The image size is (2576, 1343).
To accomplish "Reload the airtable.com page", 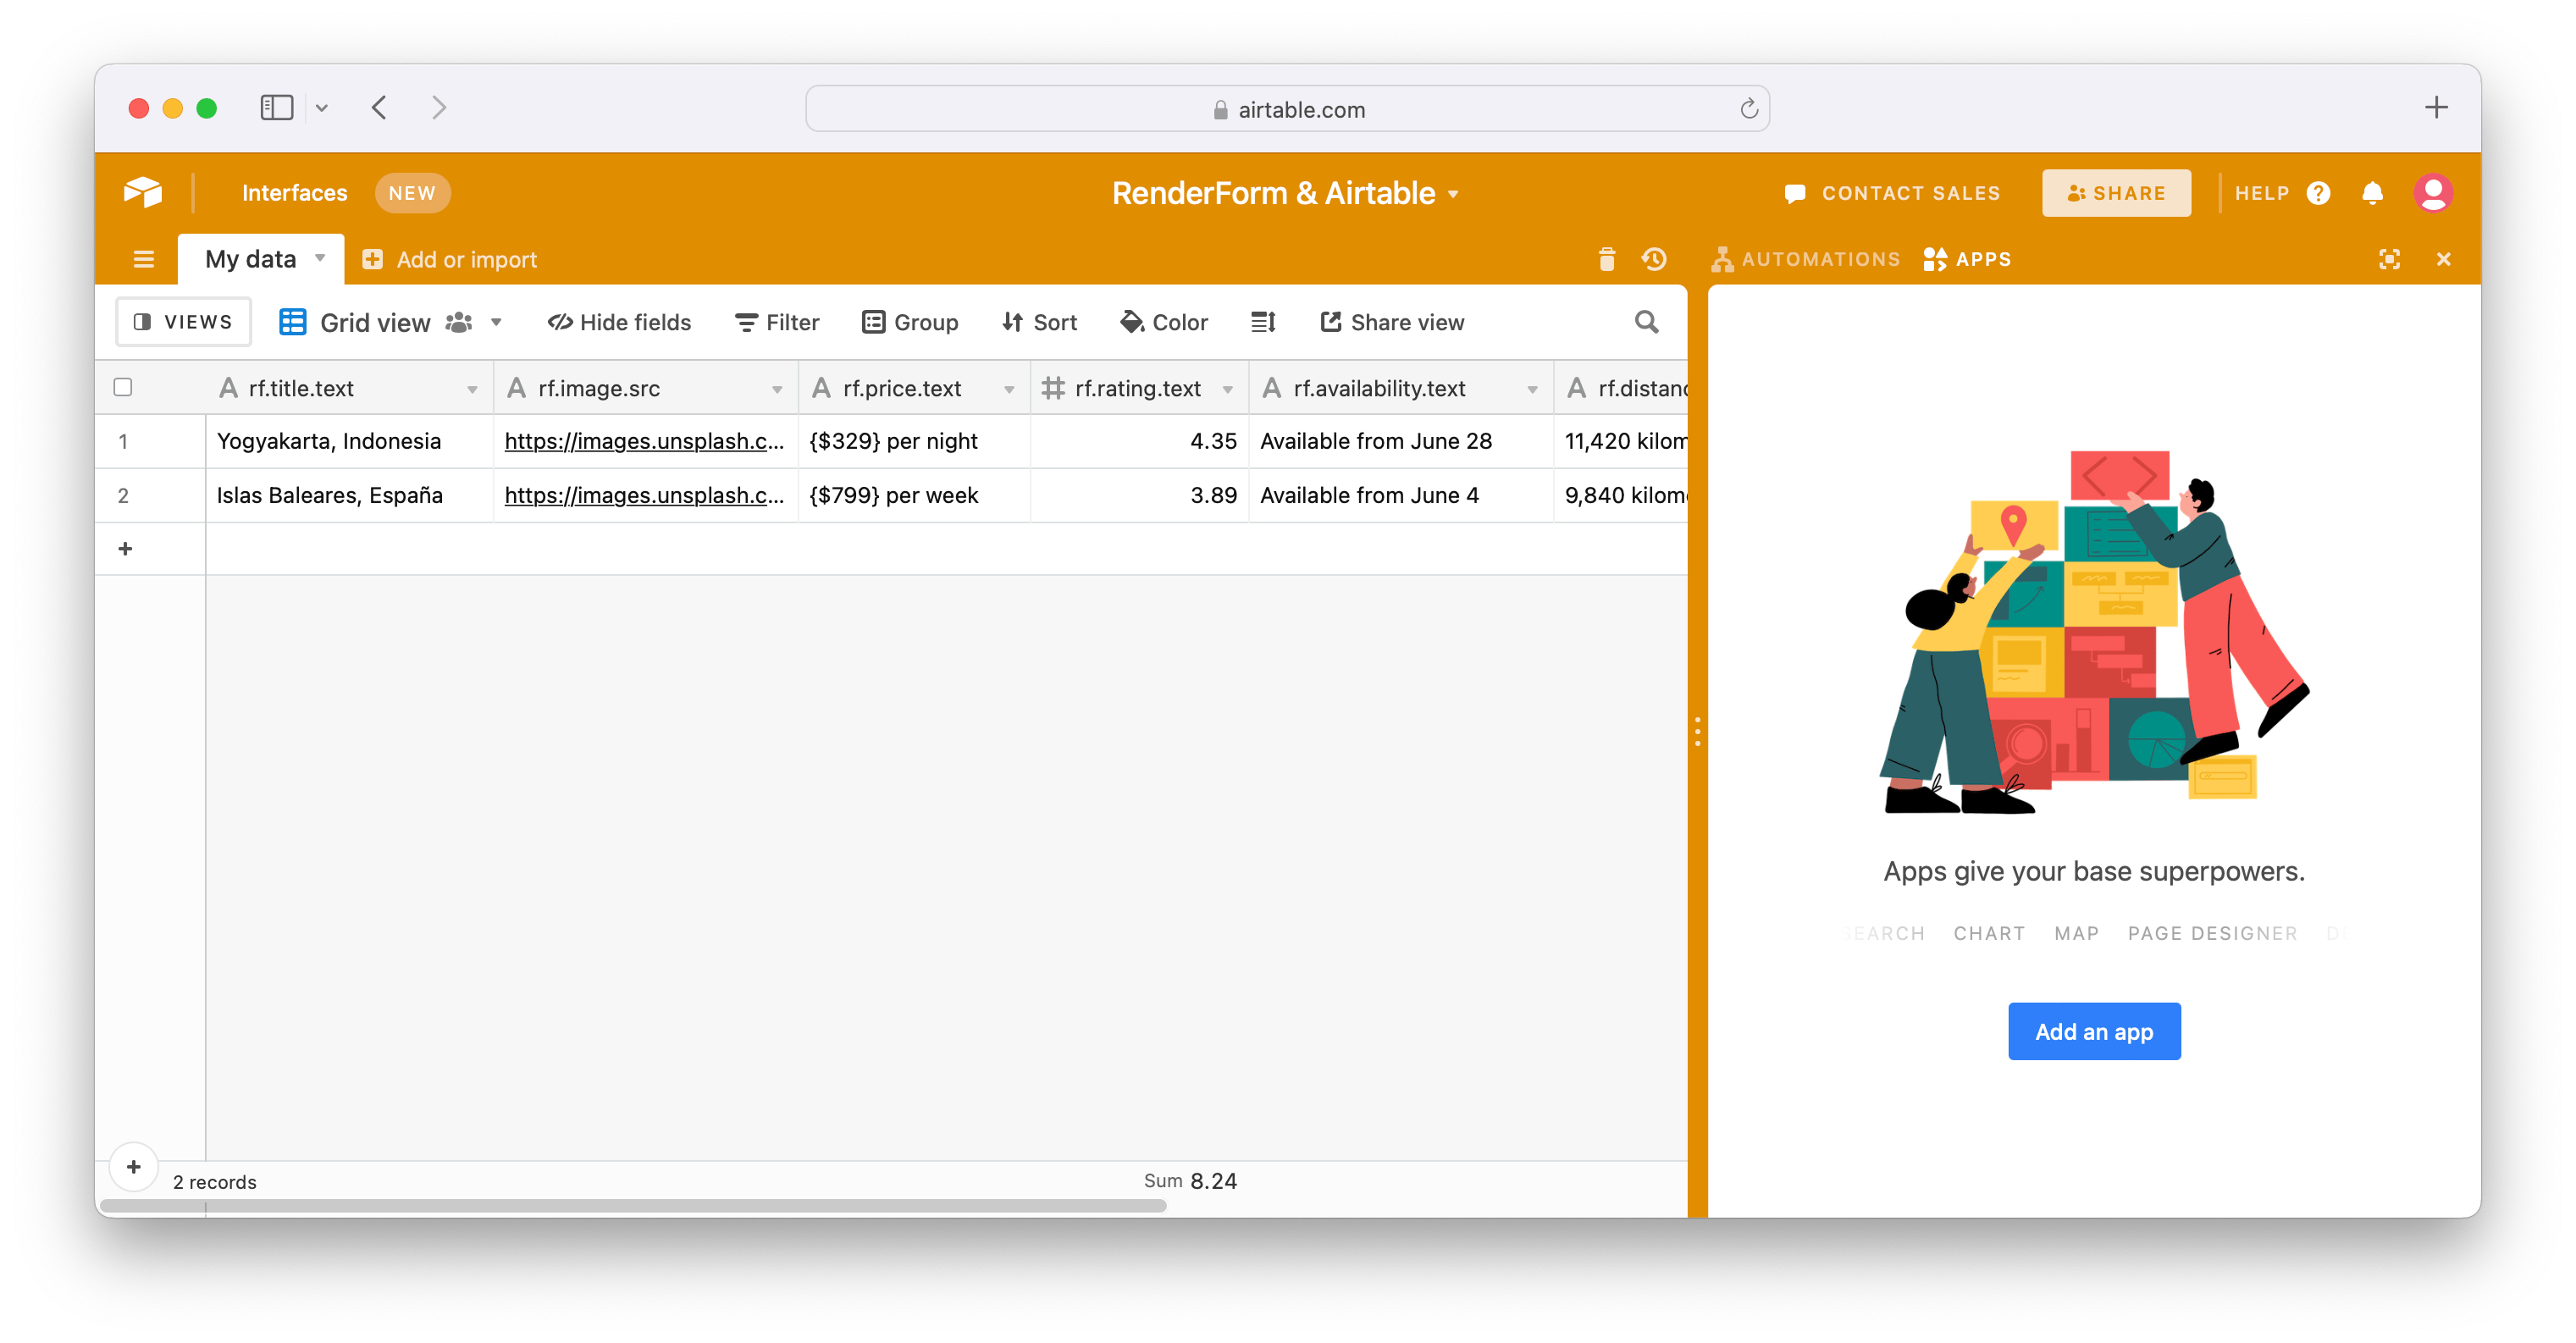I will point(1749,109).
